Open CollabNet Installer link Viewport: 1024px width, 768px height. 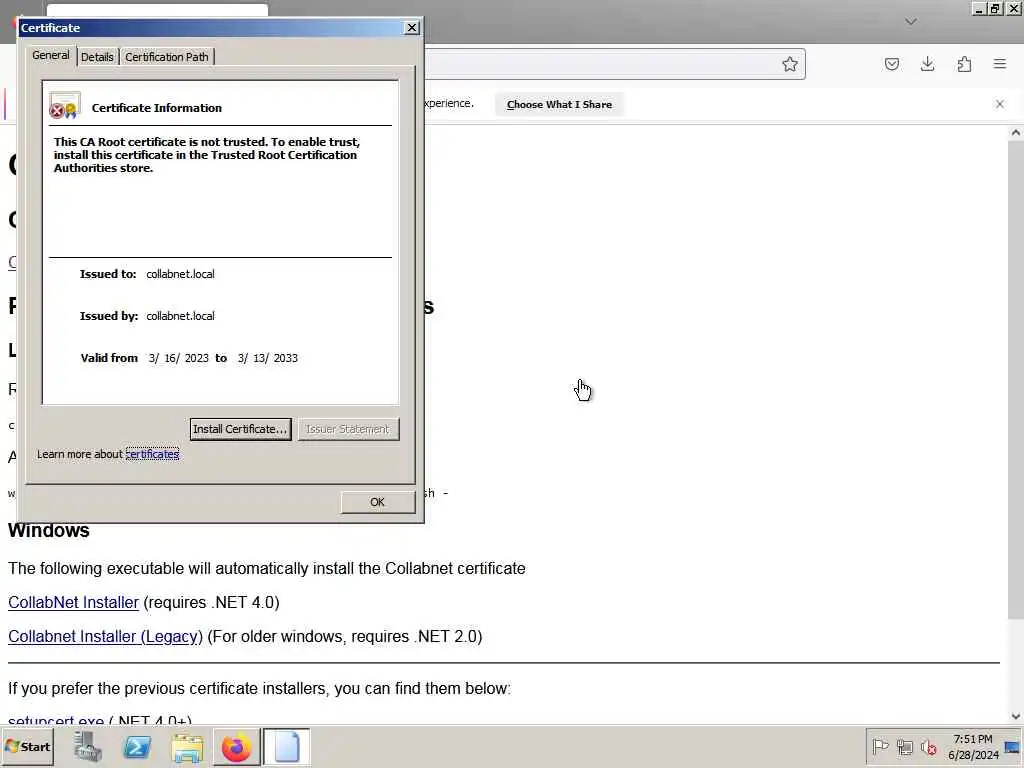coord(73,602)
